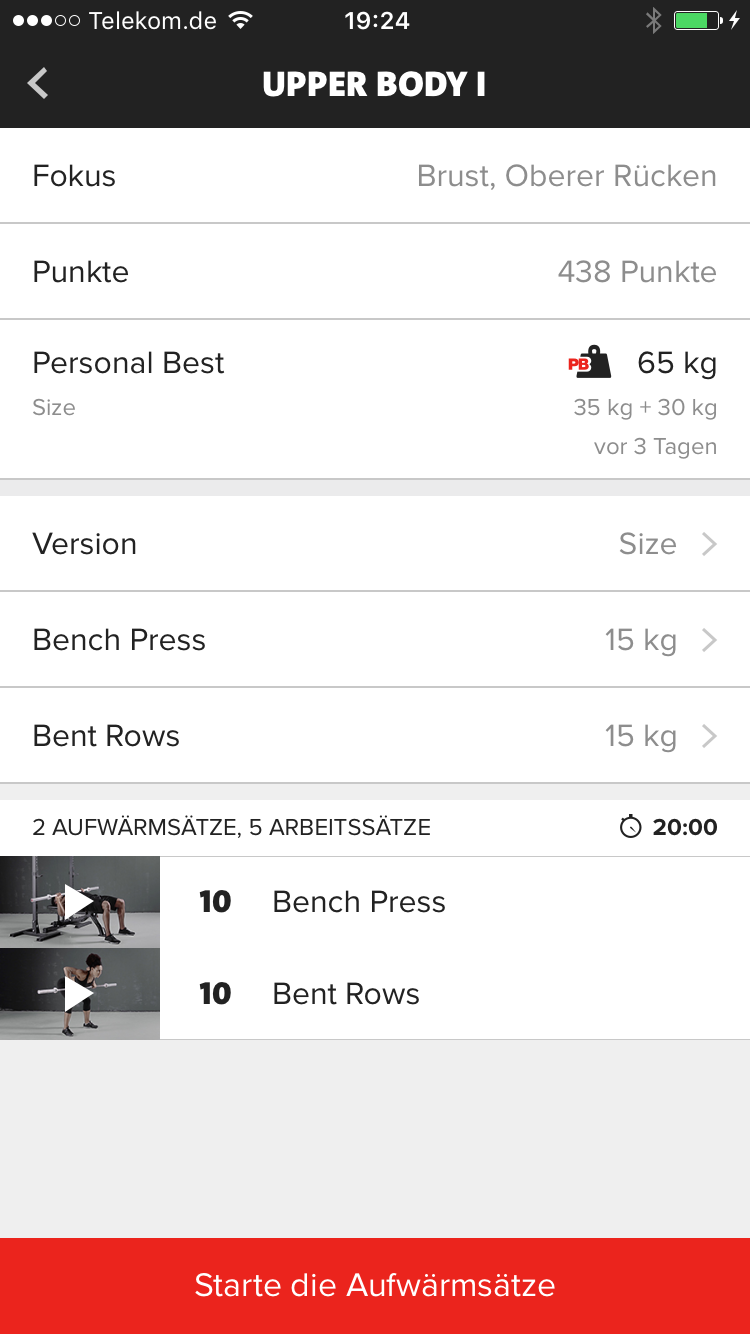Tap the Punkte 438 points value

[x=637, y=272]
